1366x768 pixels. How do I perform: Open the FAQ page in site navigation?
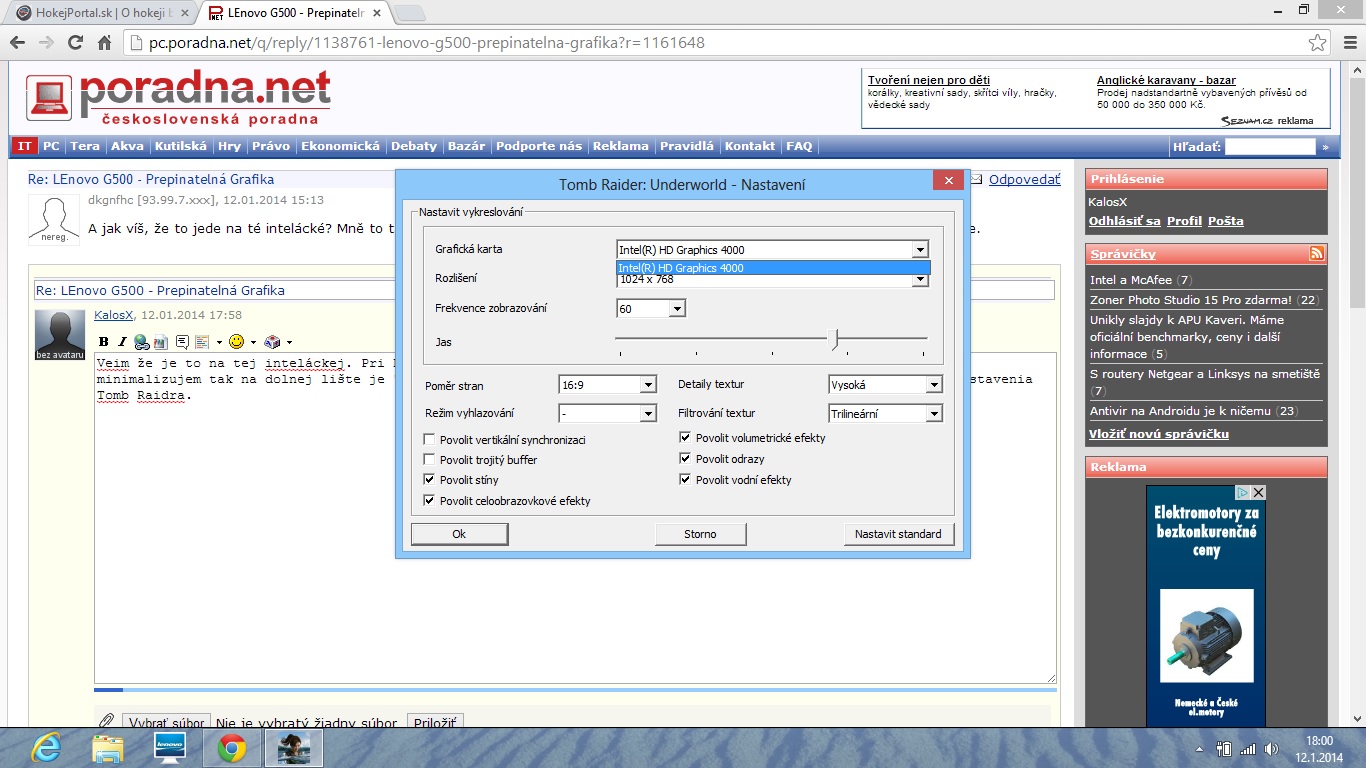[799, 146]
